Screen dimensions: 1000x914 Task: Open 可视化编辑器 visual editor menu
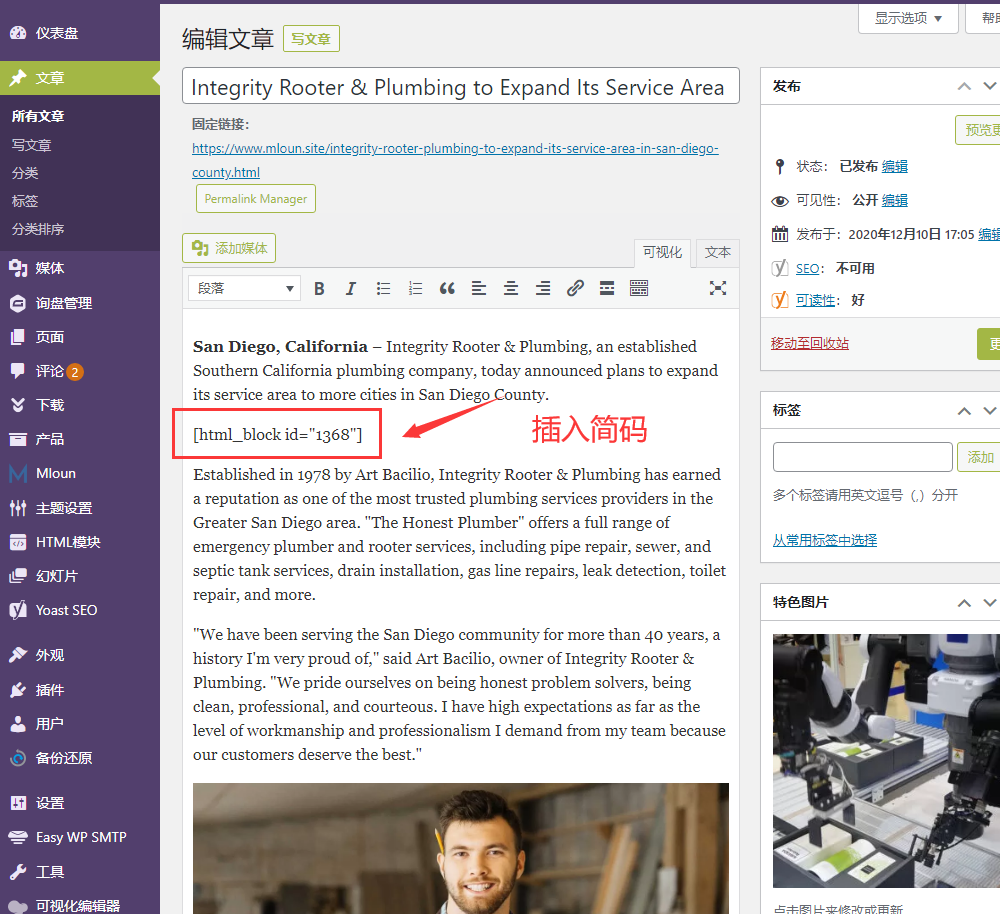80,906
